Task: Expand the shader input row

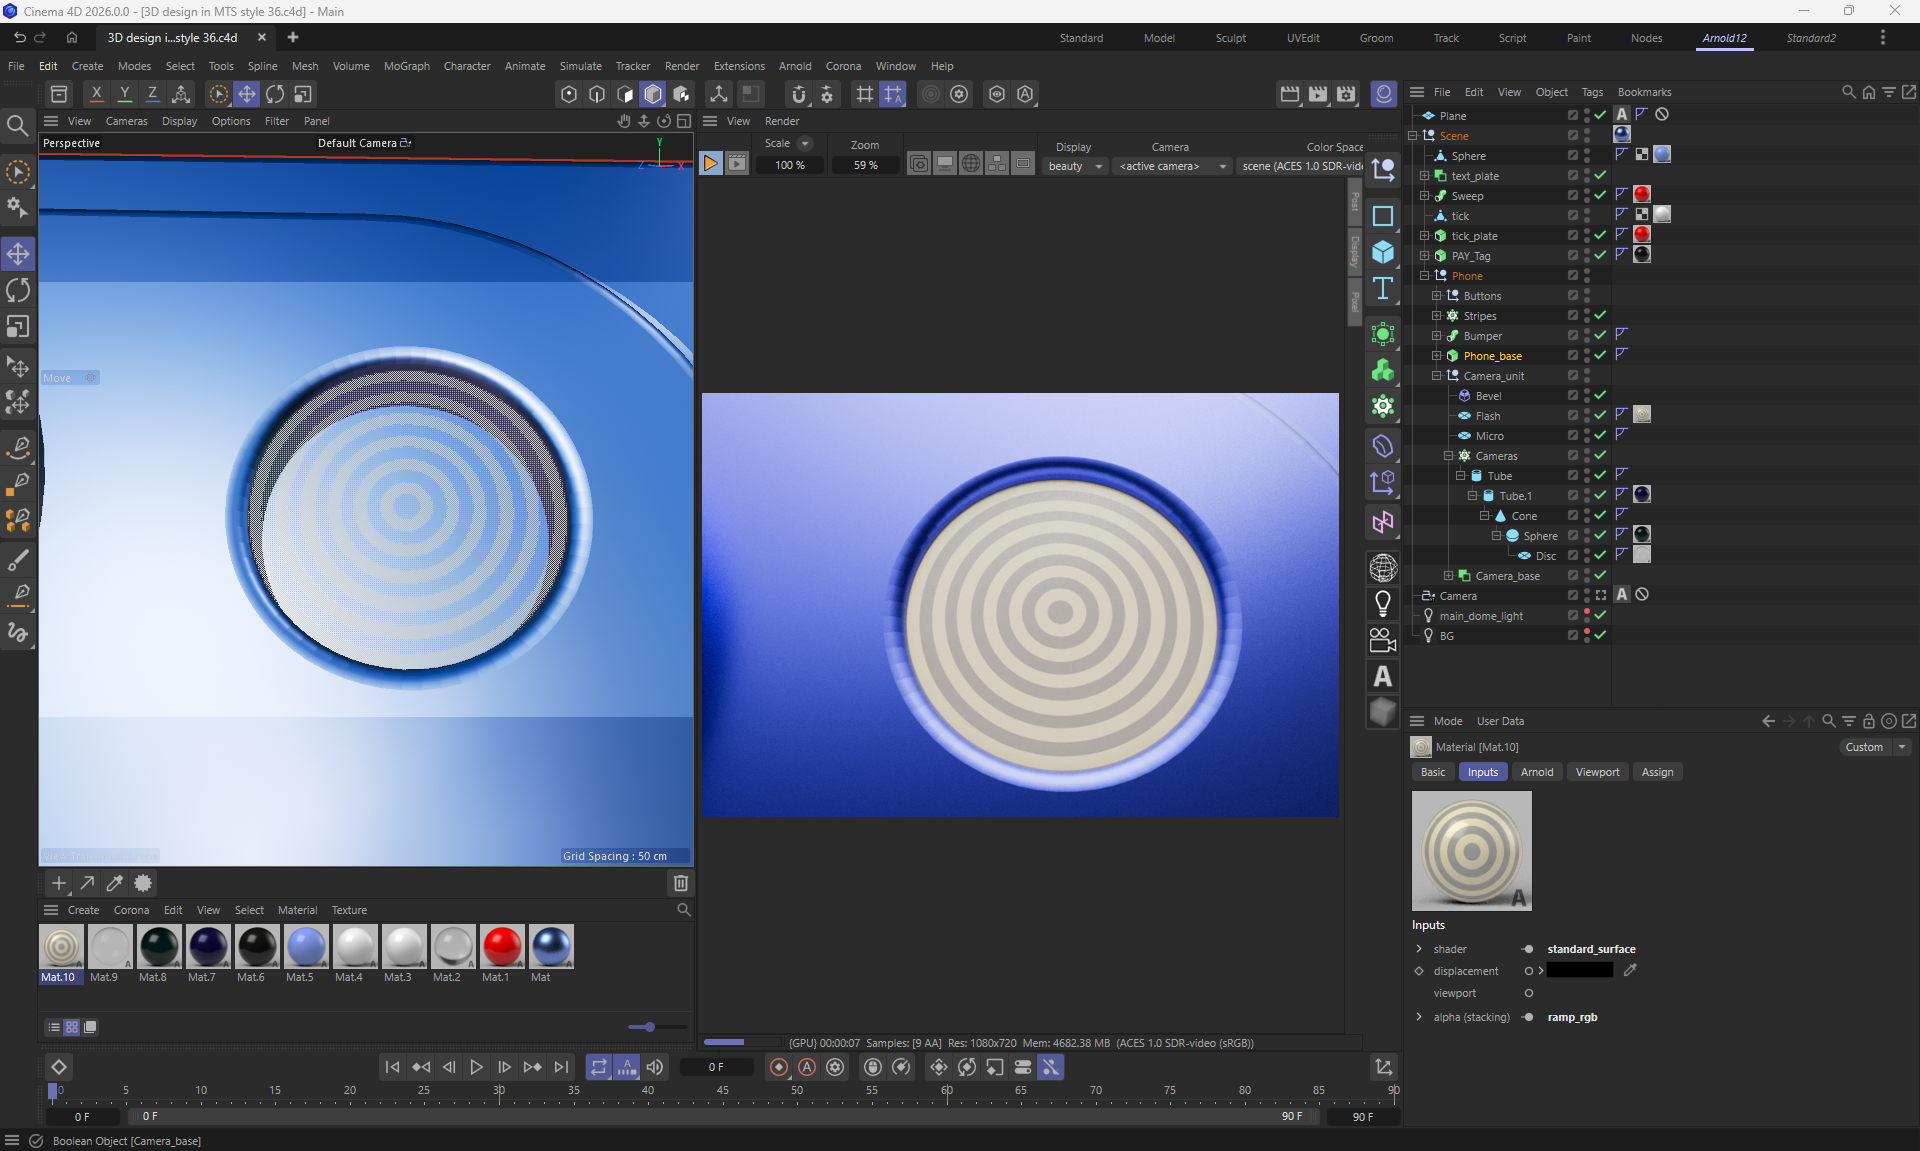Action: pos(1419,949)
